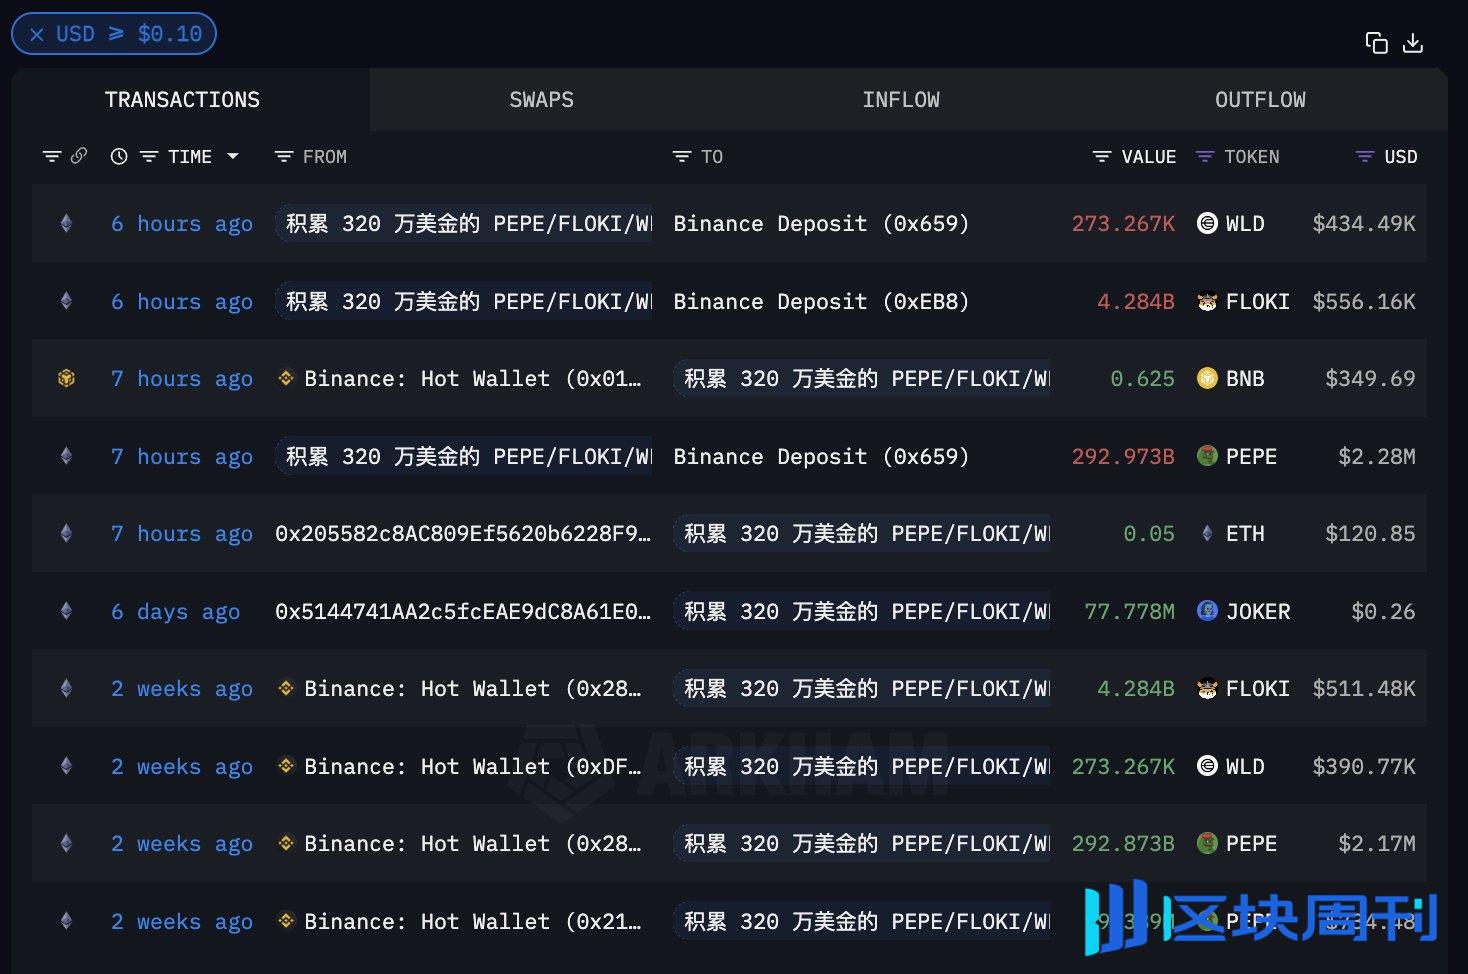Open the '6 hours ago' FLOKI transaction

182,302
